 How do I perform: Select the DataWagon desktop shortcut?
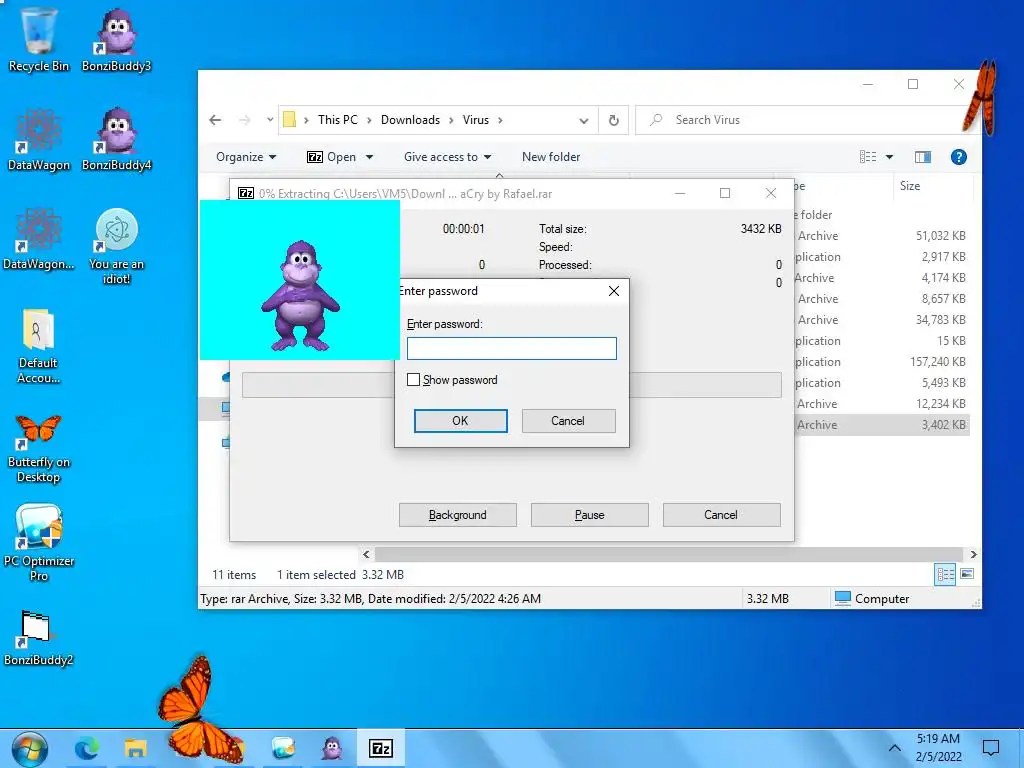tap(39, 139)
